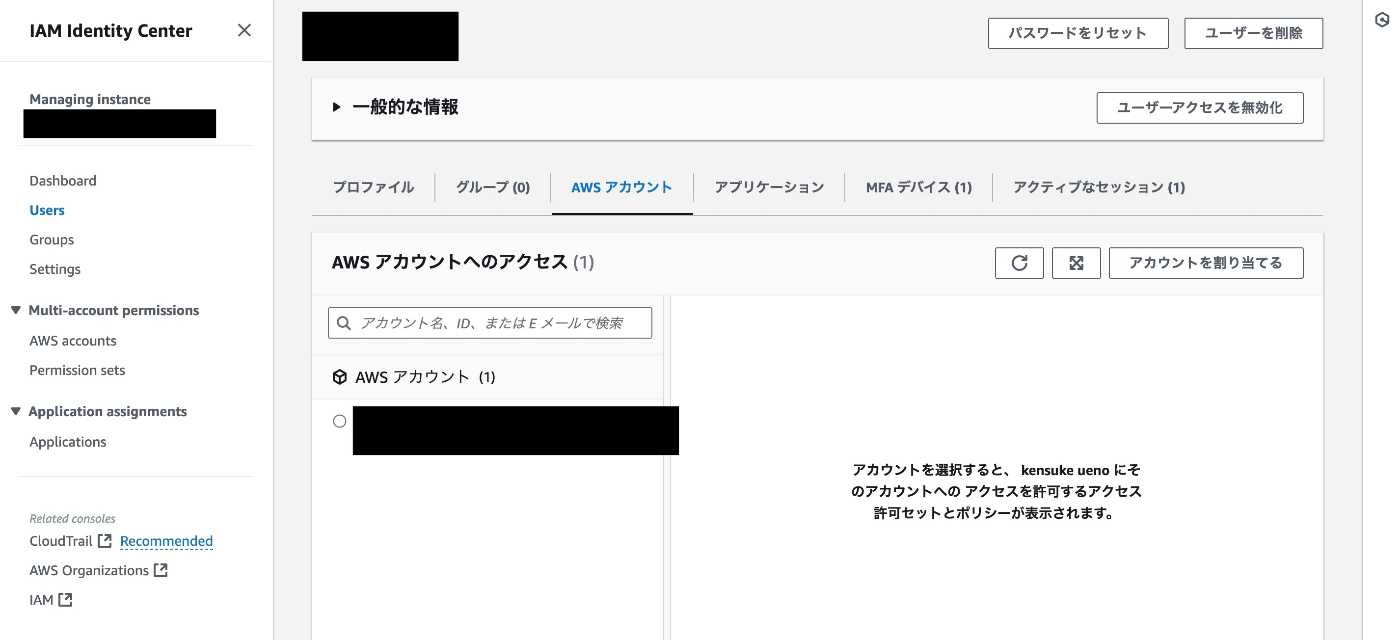Click the AWS アカウントへのアクセス (1) heading
The height and width of the screenshot is (640, 1400).
coord(463,262)
